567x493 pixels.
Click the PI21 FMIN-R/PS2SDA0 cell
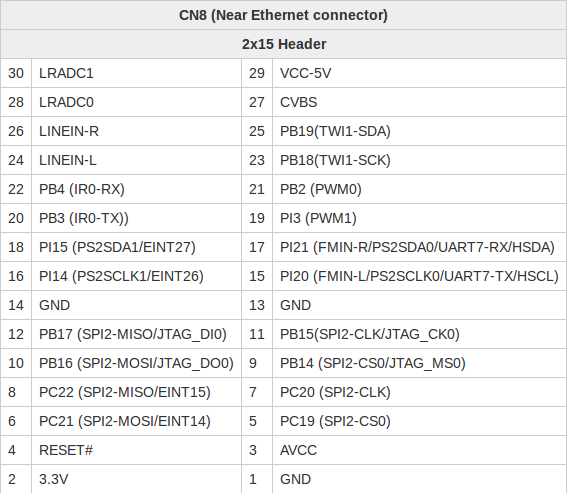(x=419, y=247)
